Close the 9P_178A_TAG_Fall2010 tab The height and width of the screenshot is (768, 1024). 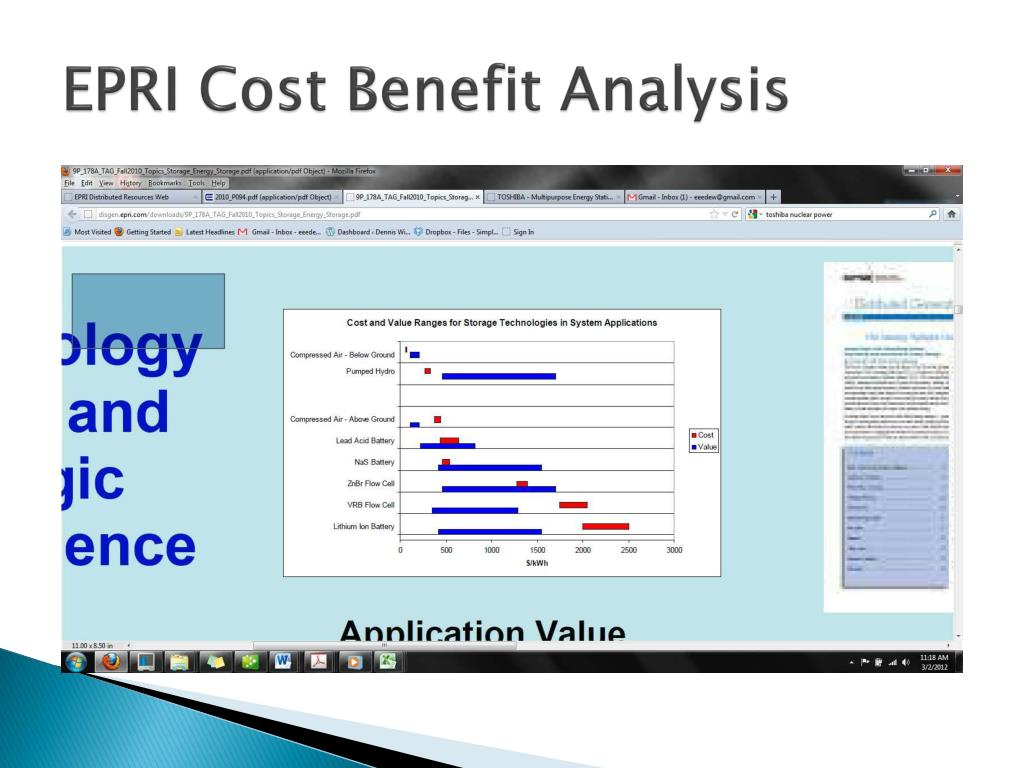[477, 197]
